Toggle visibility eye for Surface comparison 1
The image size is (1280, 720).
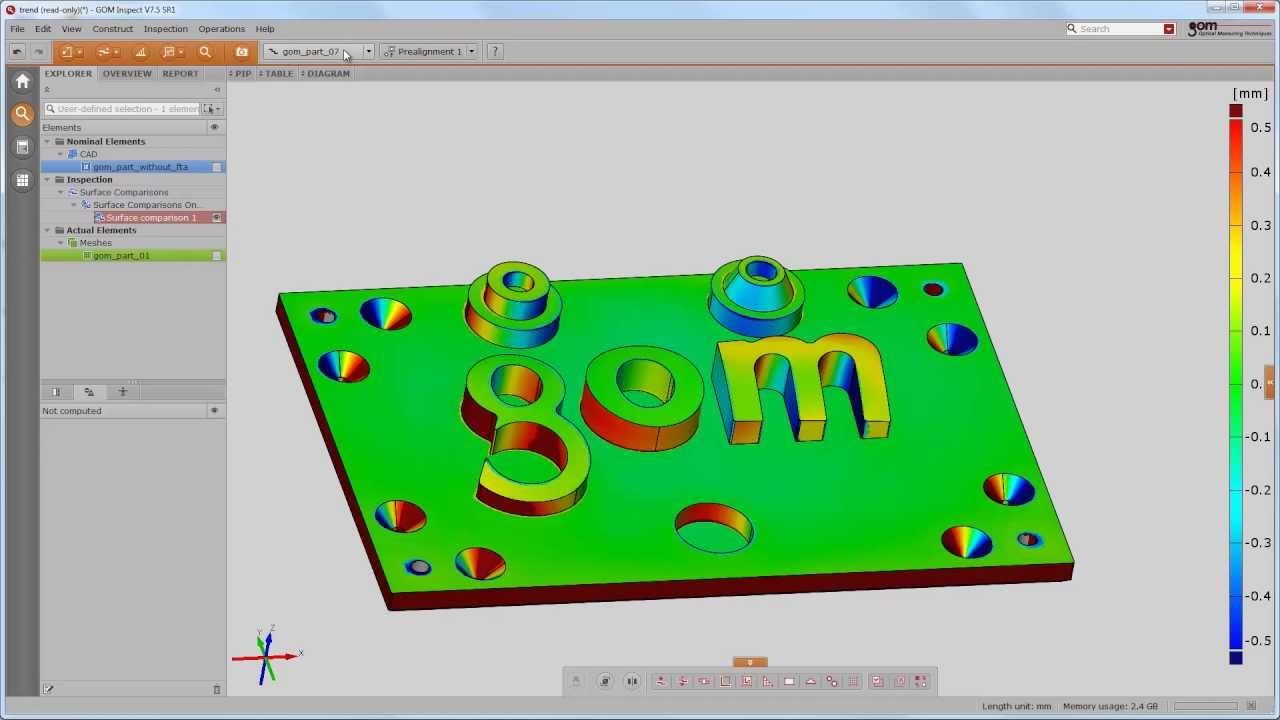click(x=216, y=218)
